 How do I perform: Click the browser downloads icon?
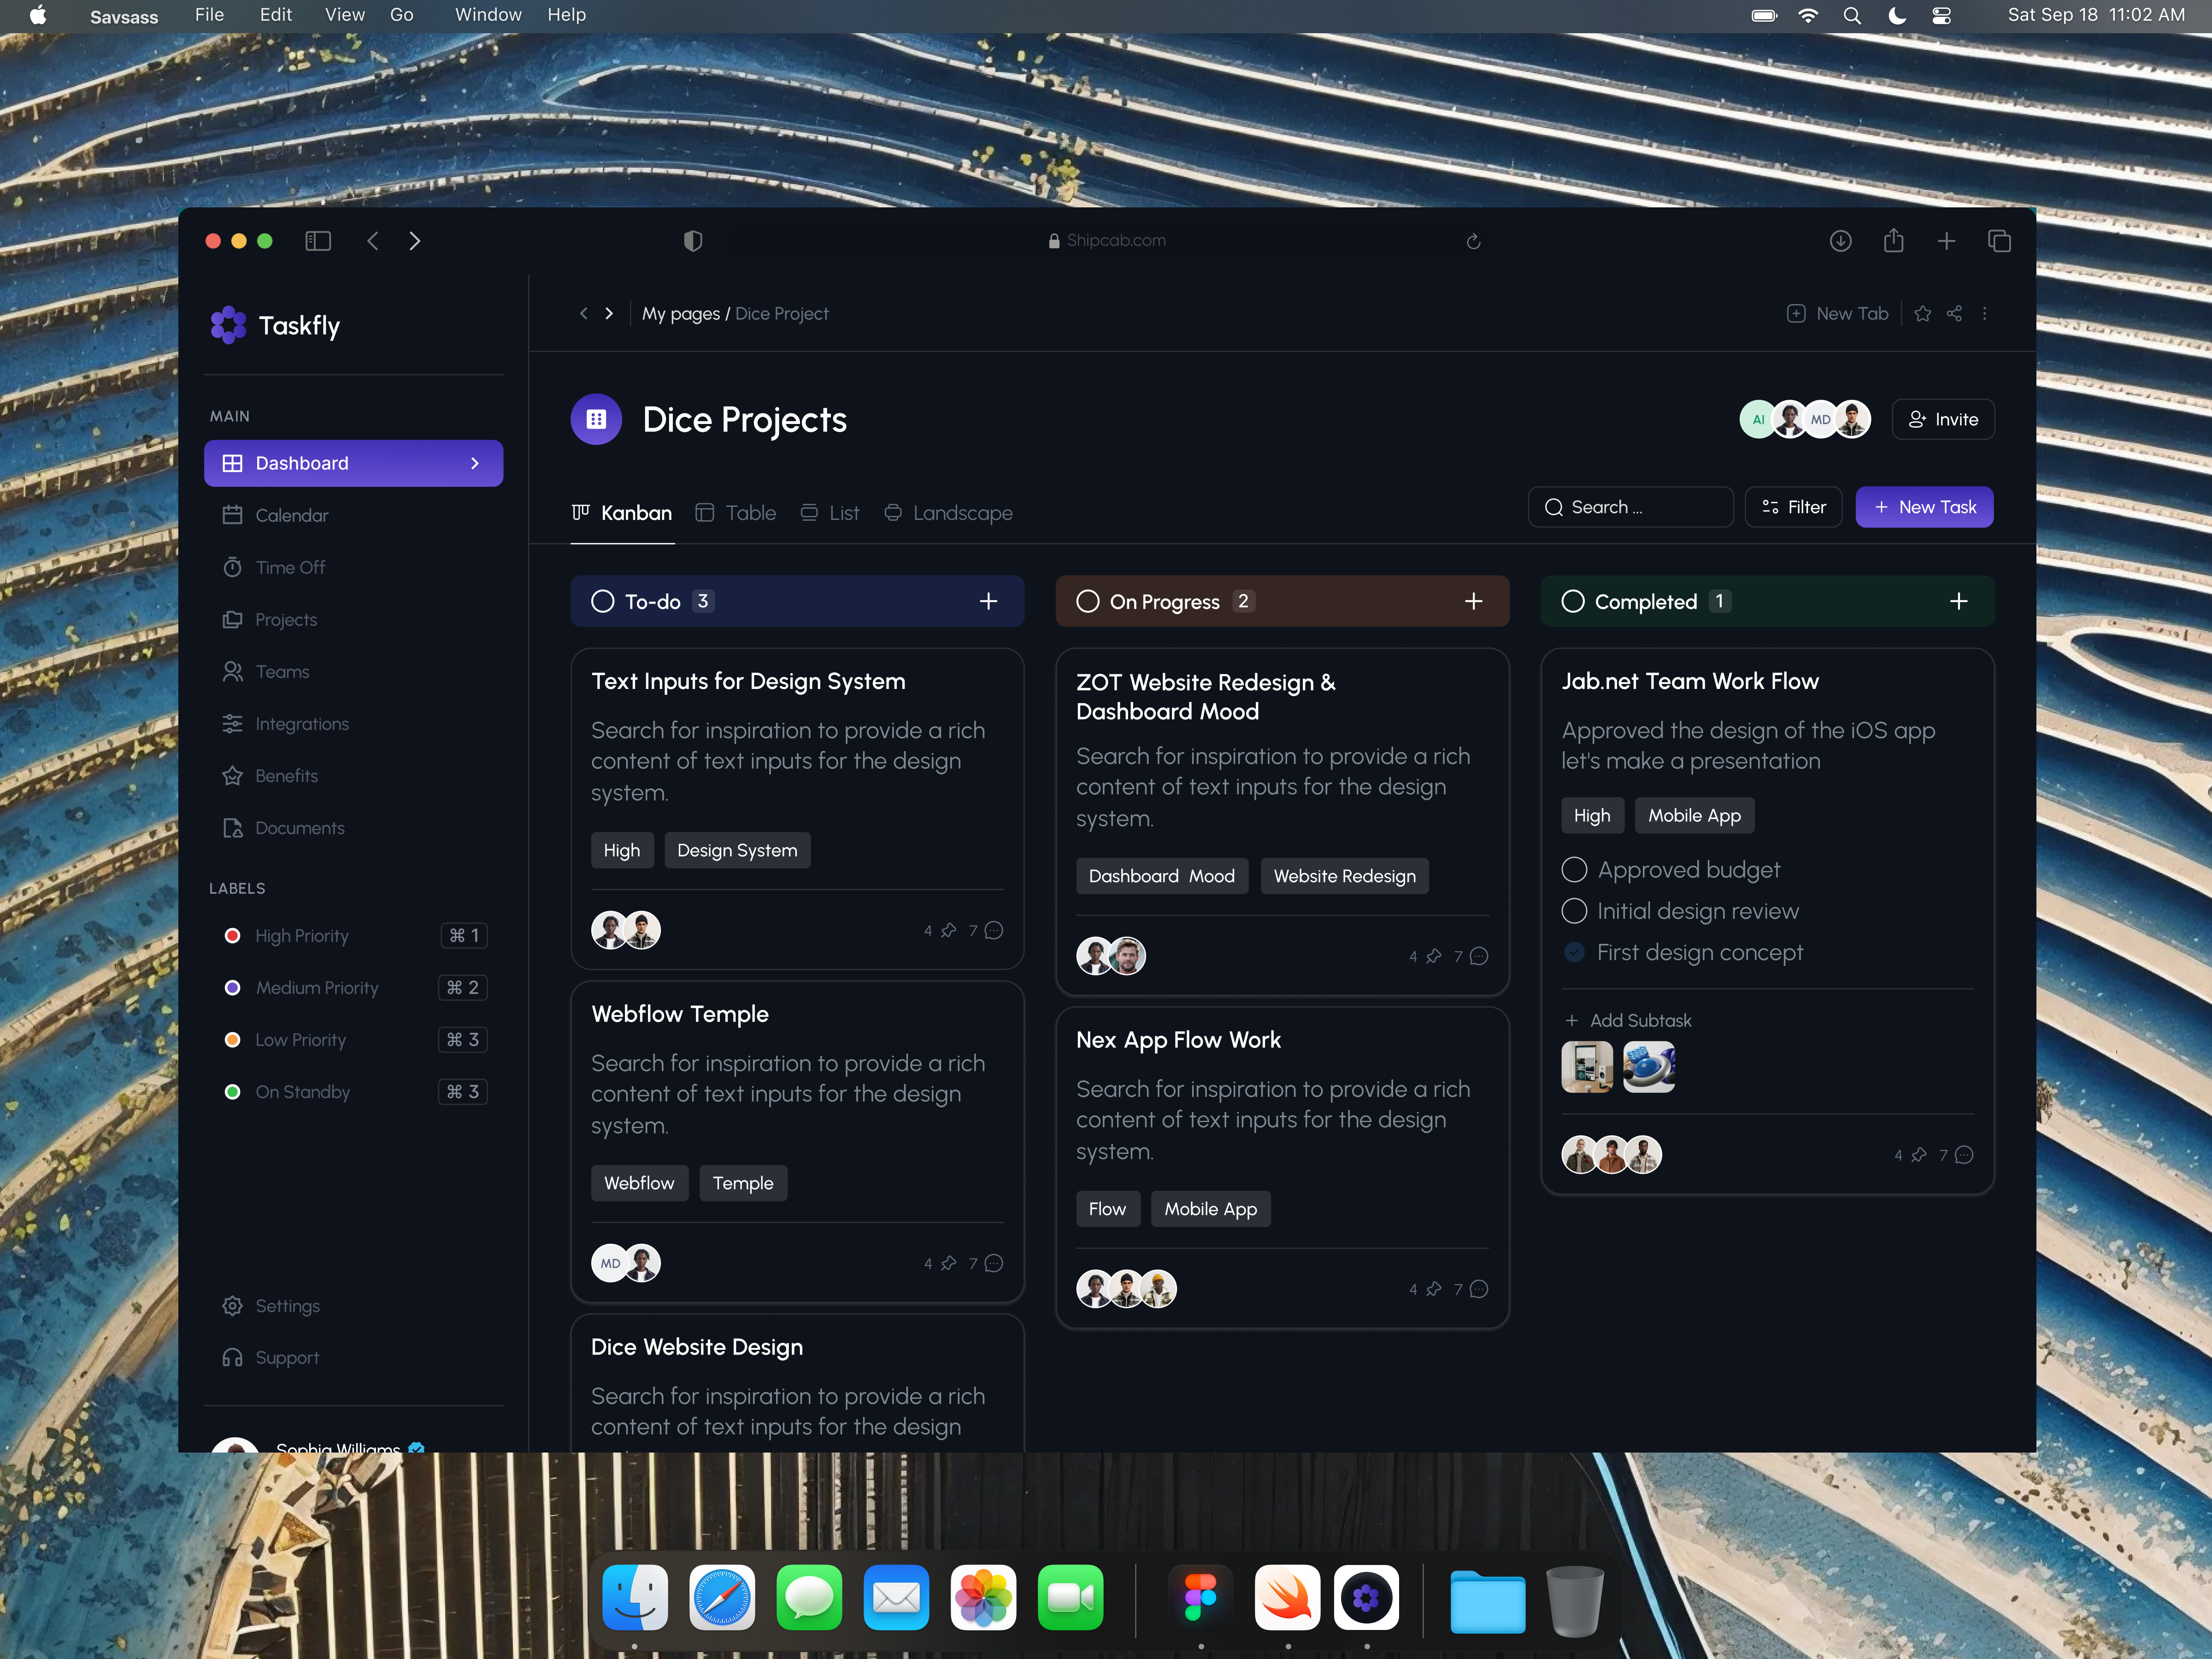[x=1840, y=241]
